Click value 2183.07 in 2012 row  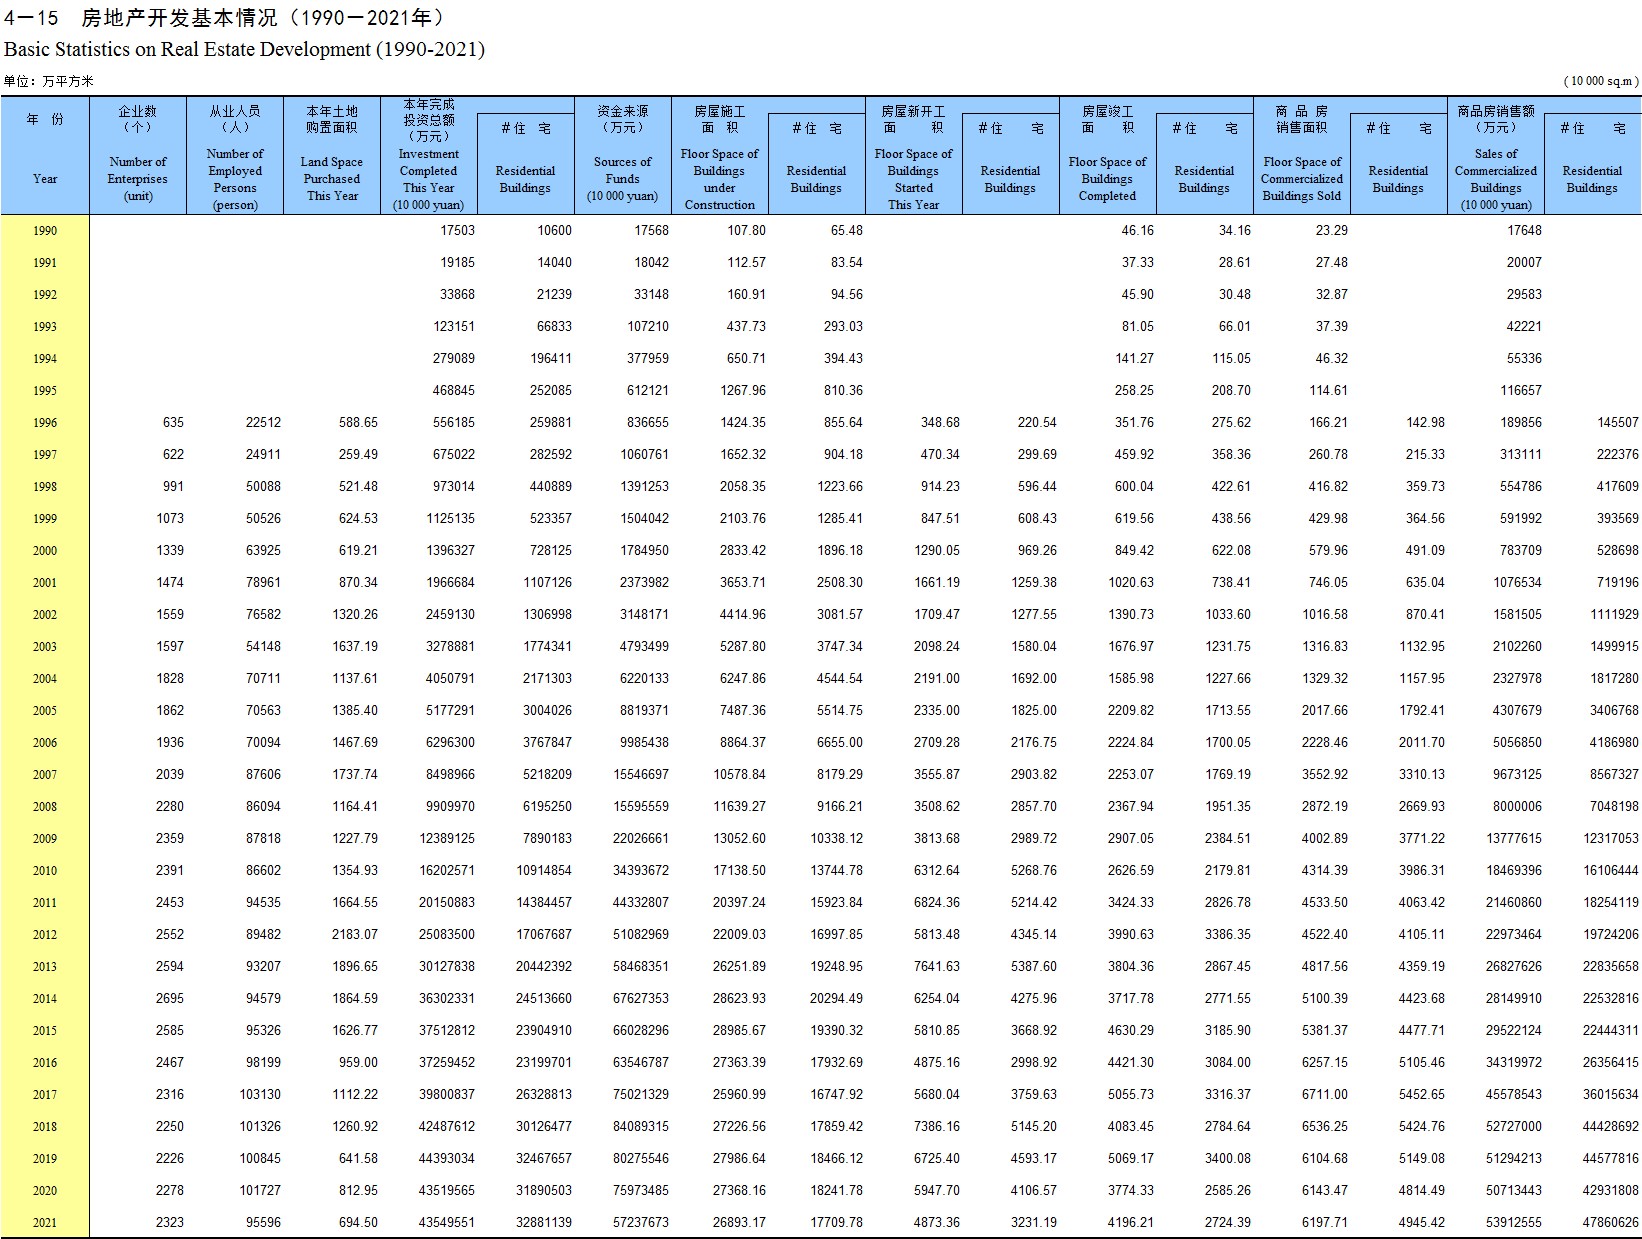[355, 934]
